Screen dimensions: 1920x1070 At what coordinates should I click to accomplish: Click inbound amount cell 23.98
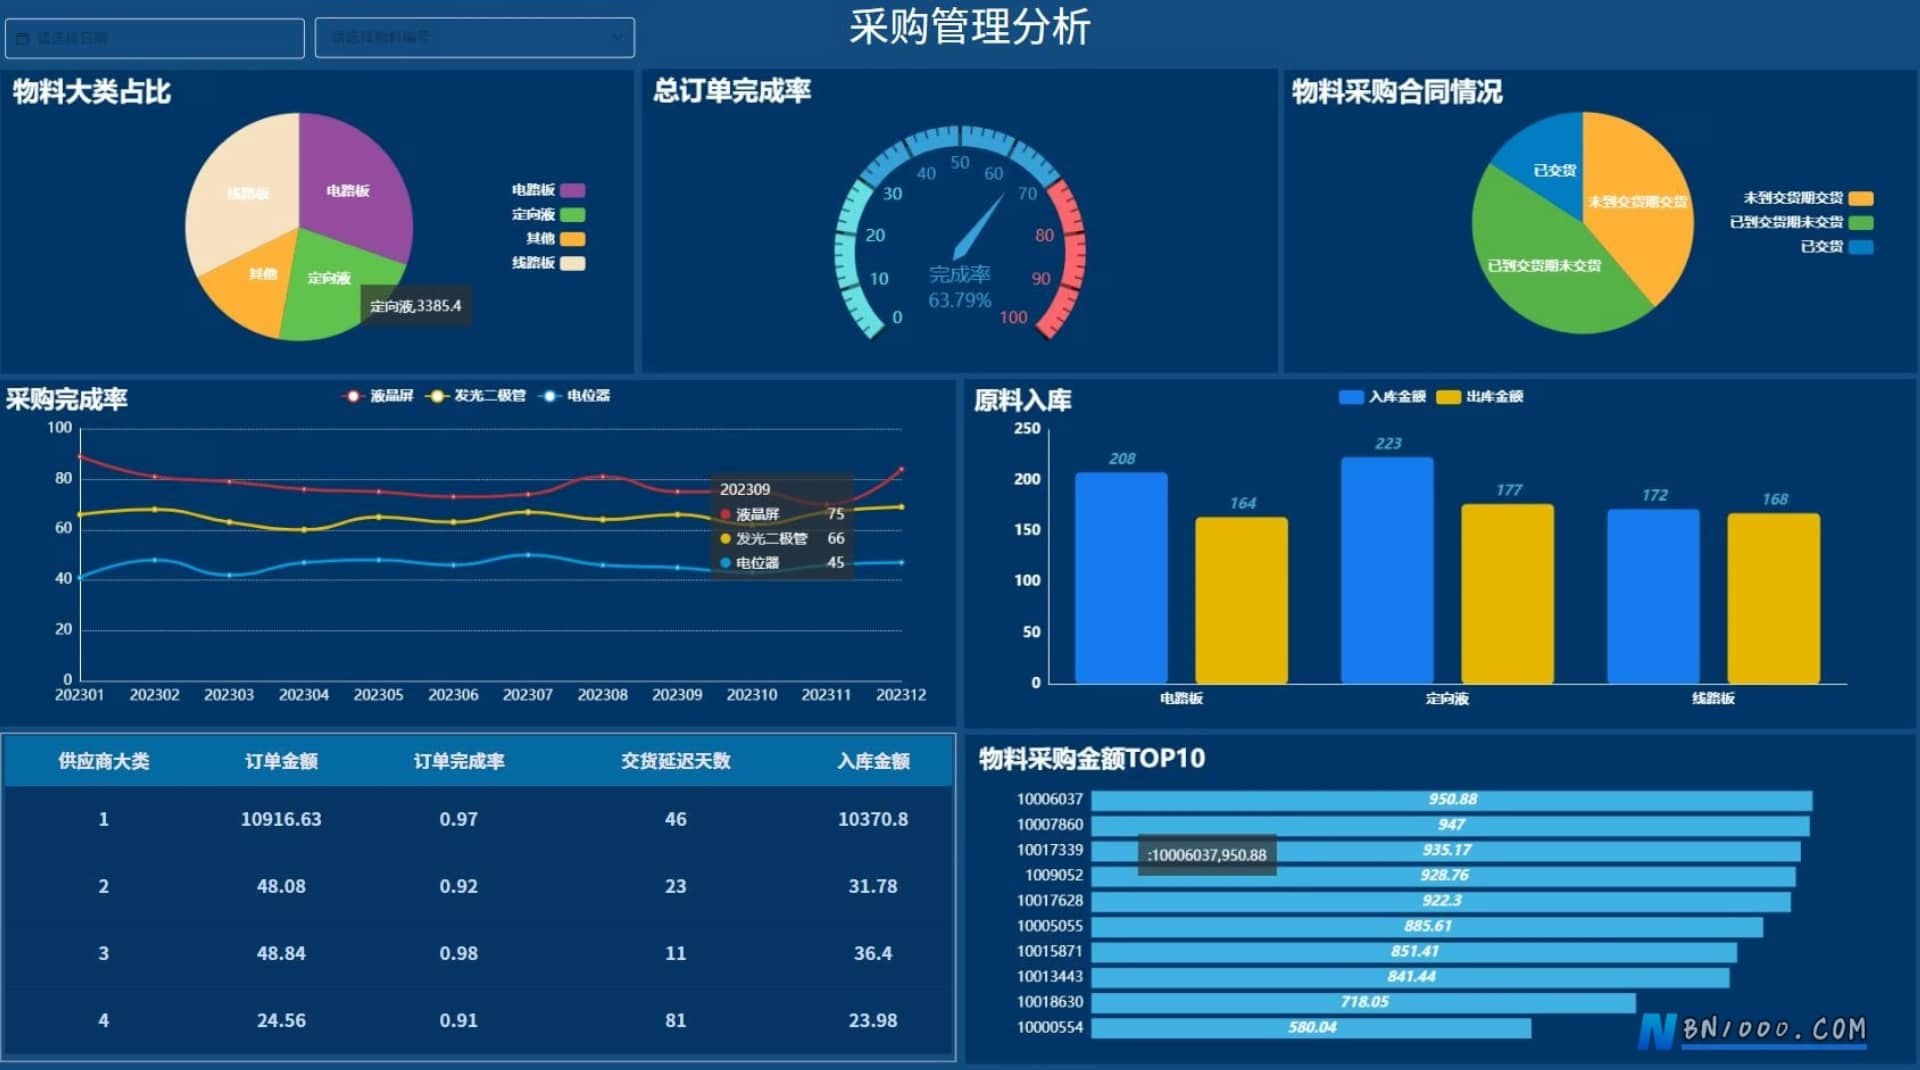(873, 1020)
